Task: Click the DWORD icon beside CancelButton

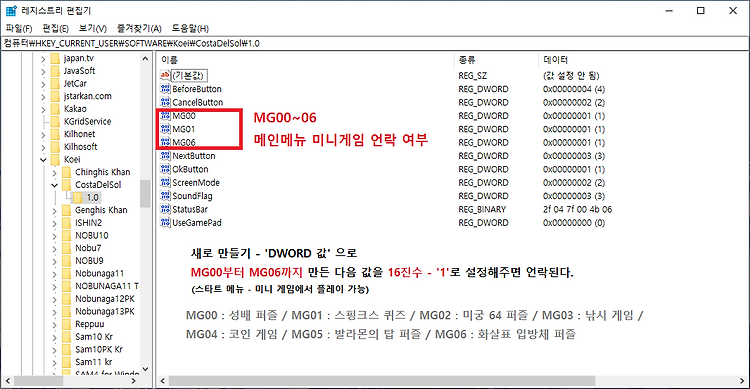Action: coord(165,102)
